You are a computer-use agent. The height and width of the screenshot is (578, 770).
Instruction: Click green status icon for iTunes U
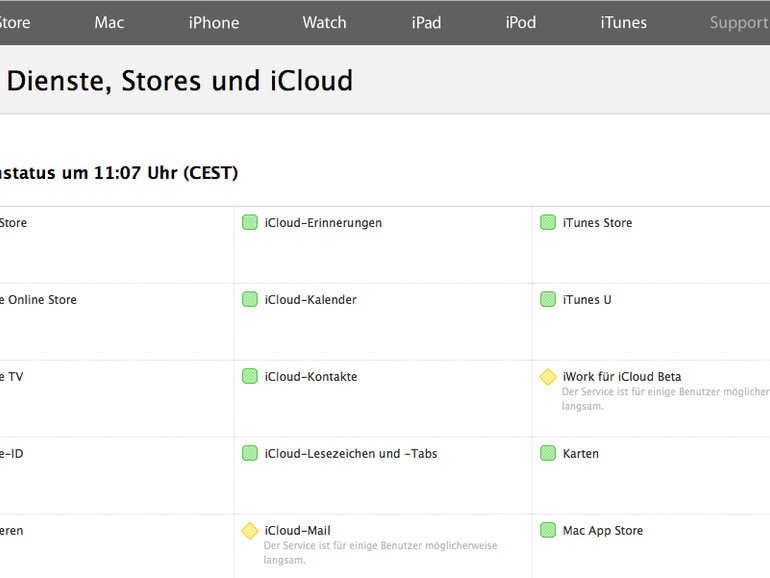click(548, 300)
